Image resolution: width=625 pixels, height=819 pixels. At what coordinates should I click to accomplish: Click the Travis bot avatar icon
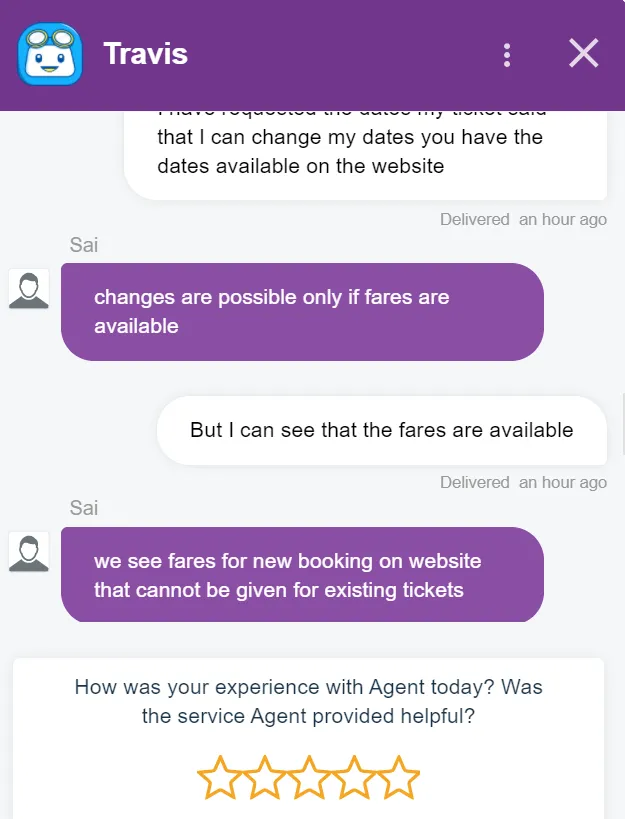(x=50, y=55)
